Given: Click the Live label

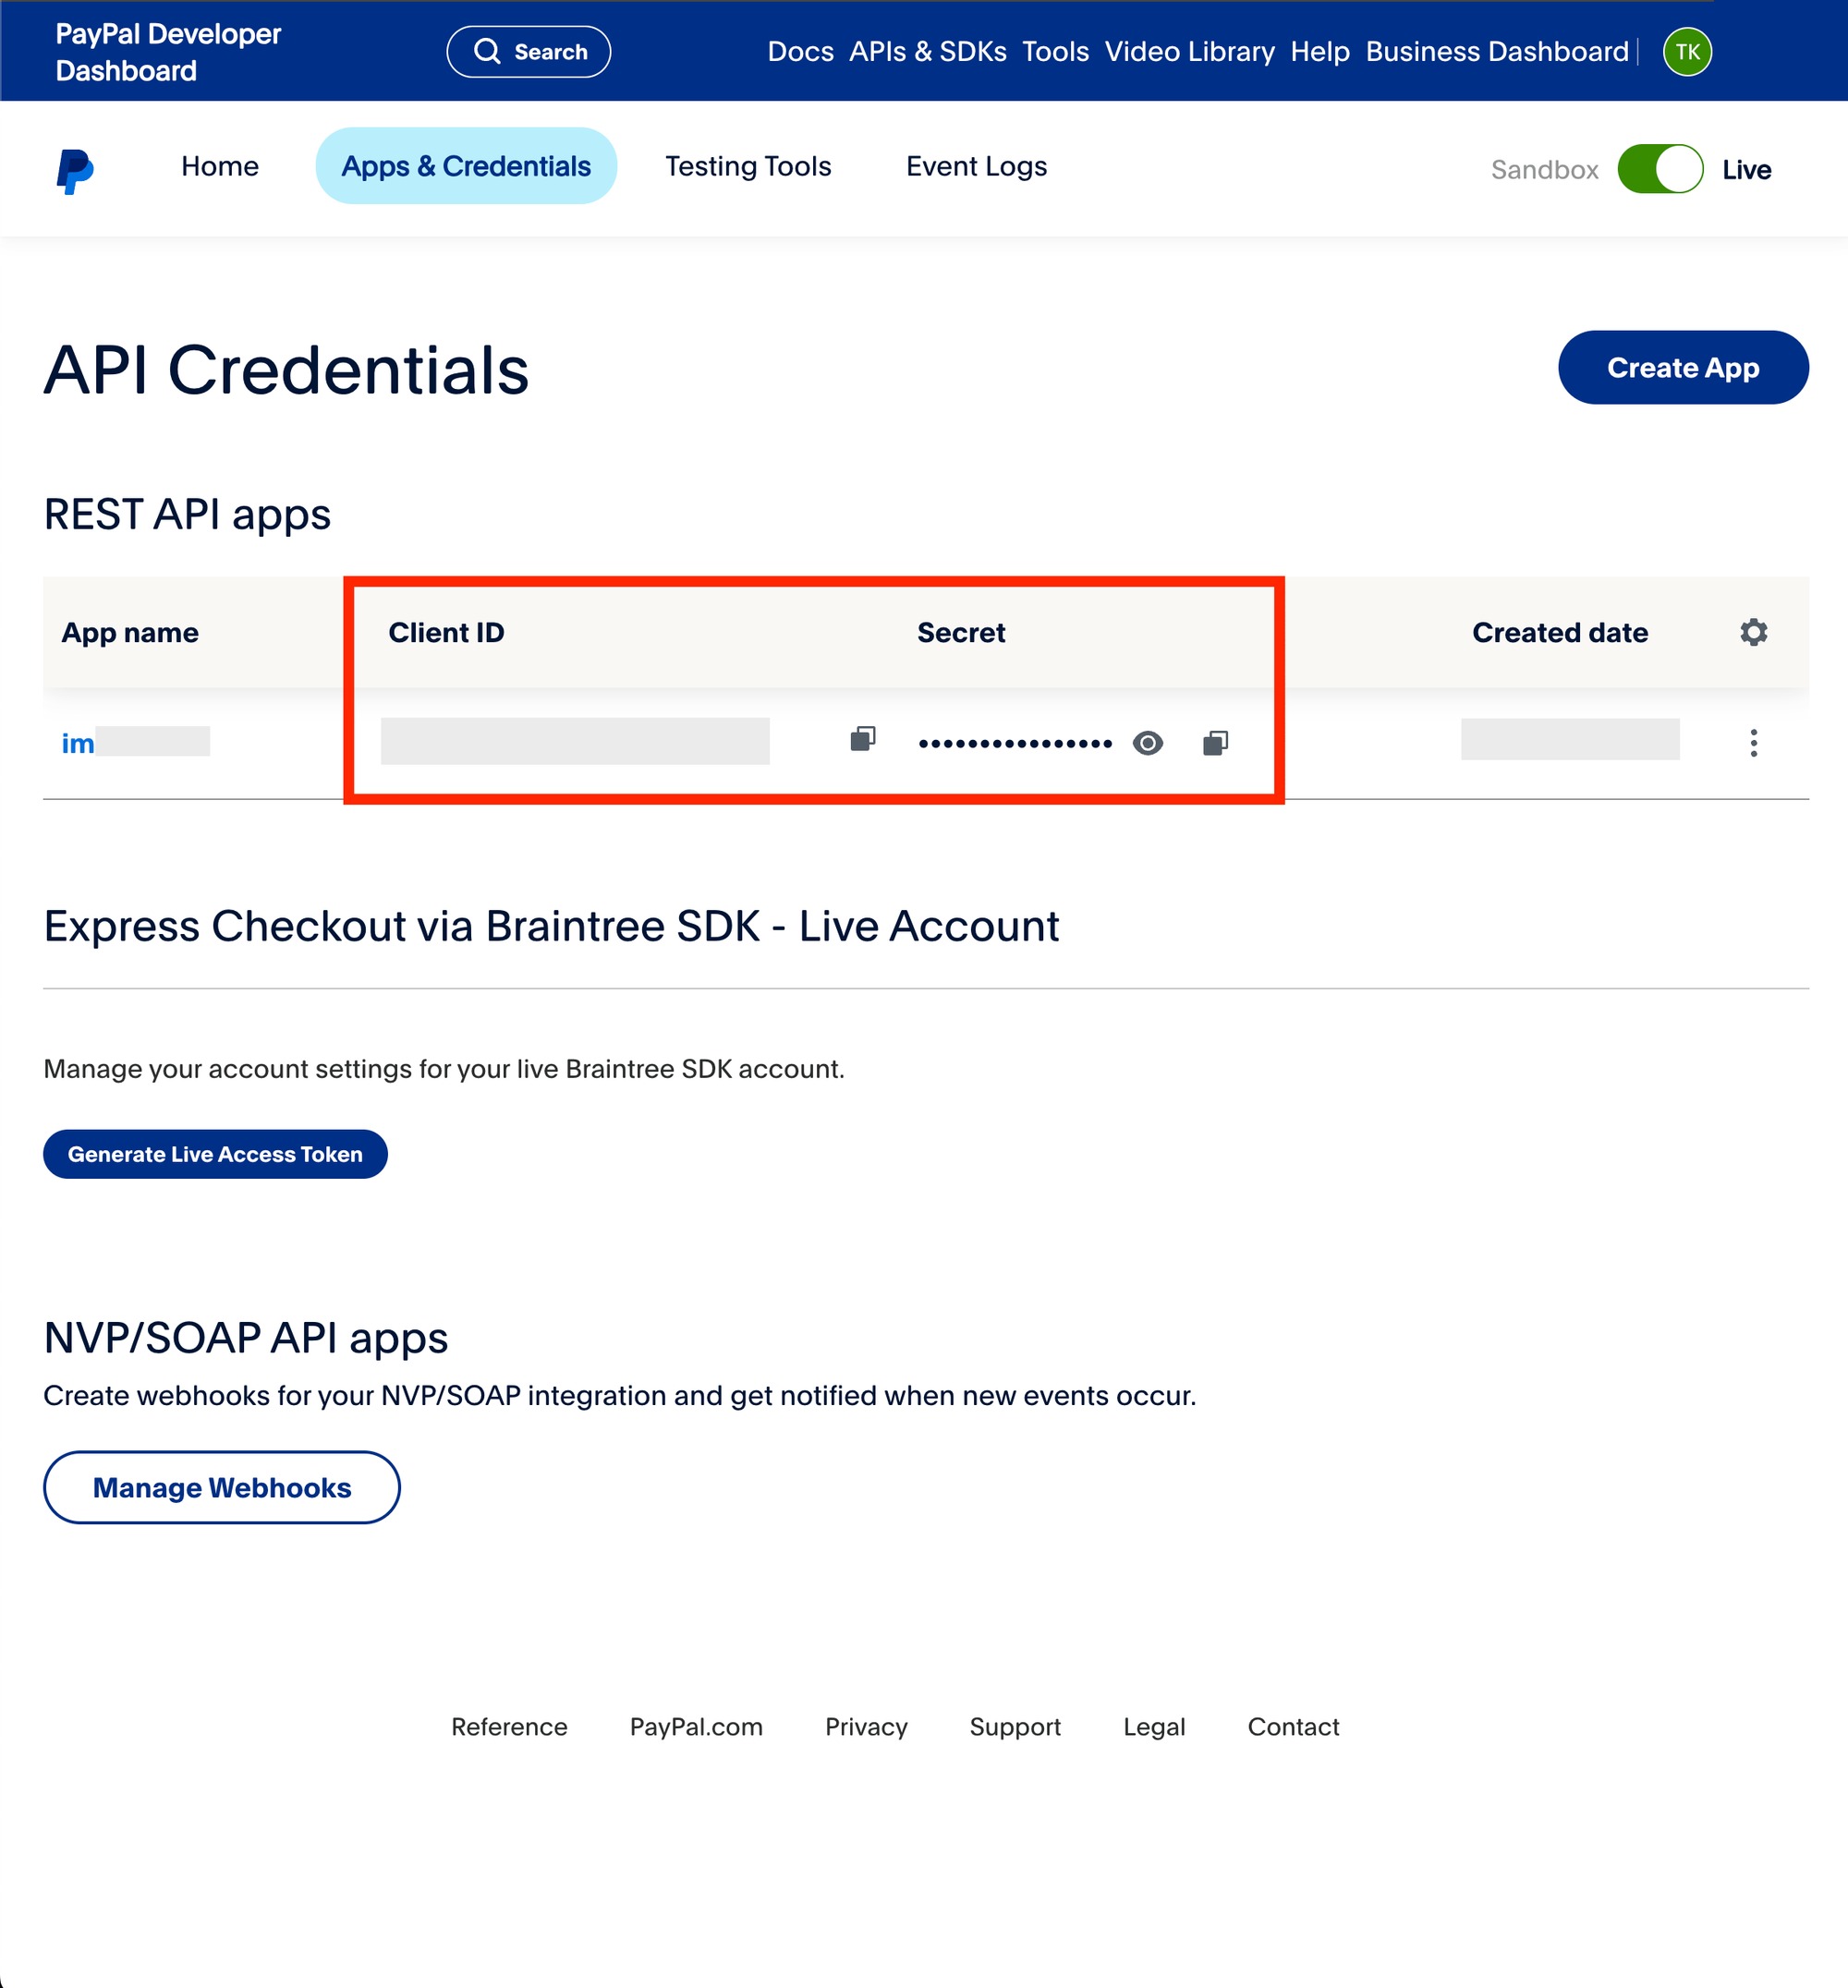Looking at the screenshot, I should pyautogui.click(x=1746, y=170).
